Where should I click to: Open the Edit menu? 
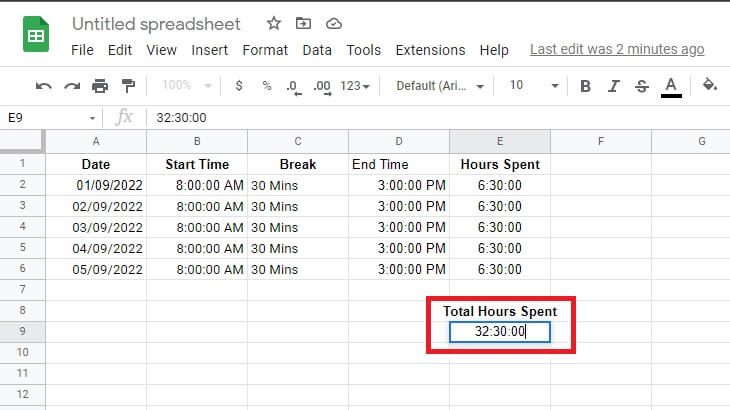[120, 50]
